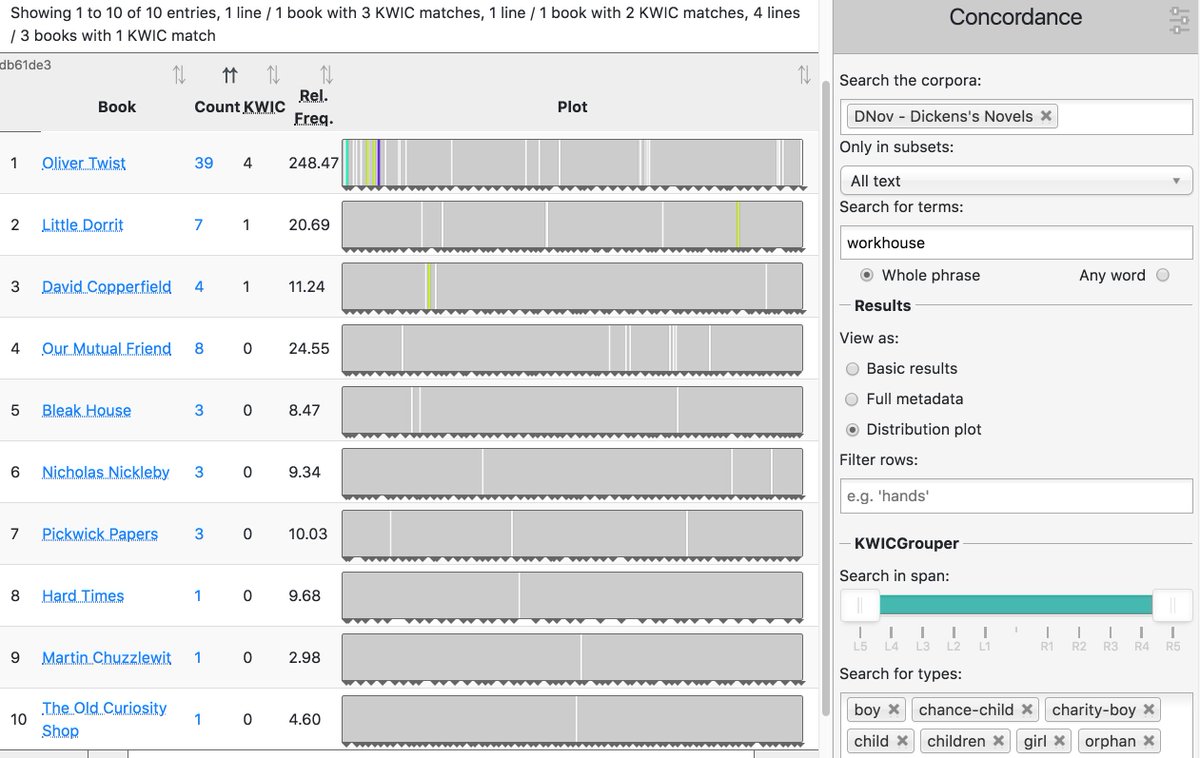Open the Concordance settings sliders icon

tap(1179, 21)
